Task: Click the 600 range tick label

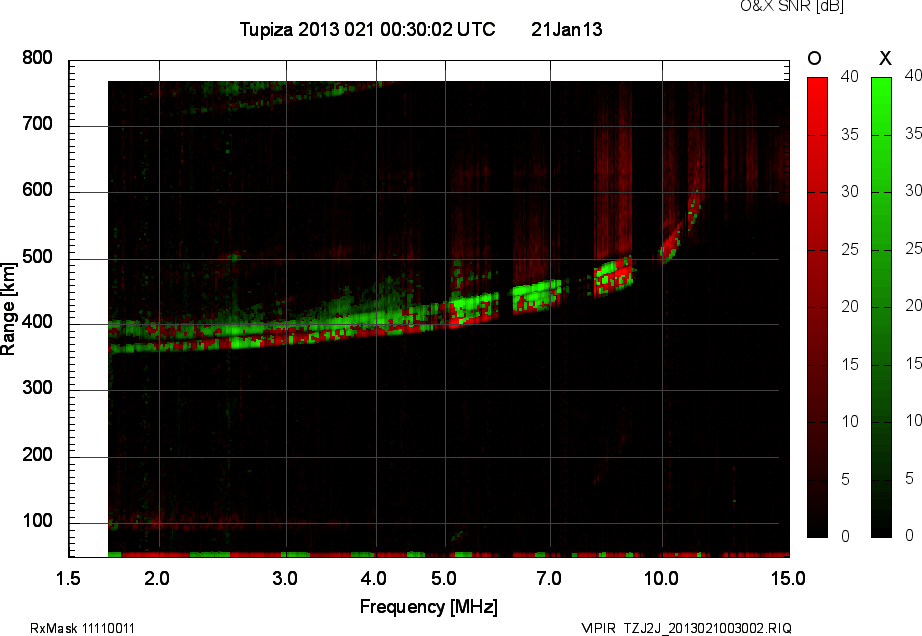Action: [37, 190]
